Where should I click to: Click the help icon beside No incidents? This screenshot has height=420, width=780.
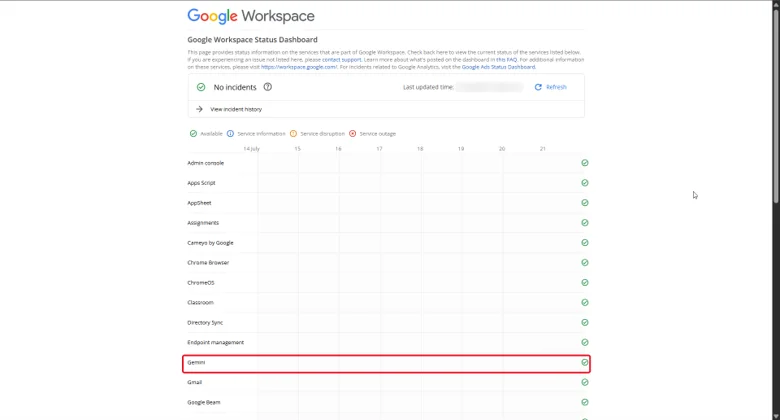click(268, 87)
